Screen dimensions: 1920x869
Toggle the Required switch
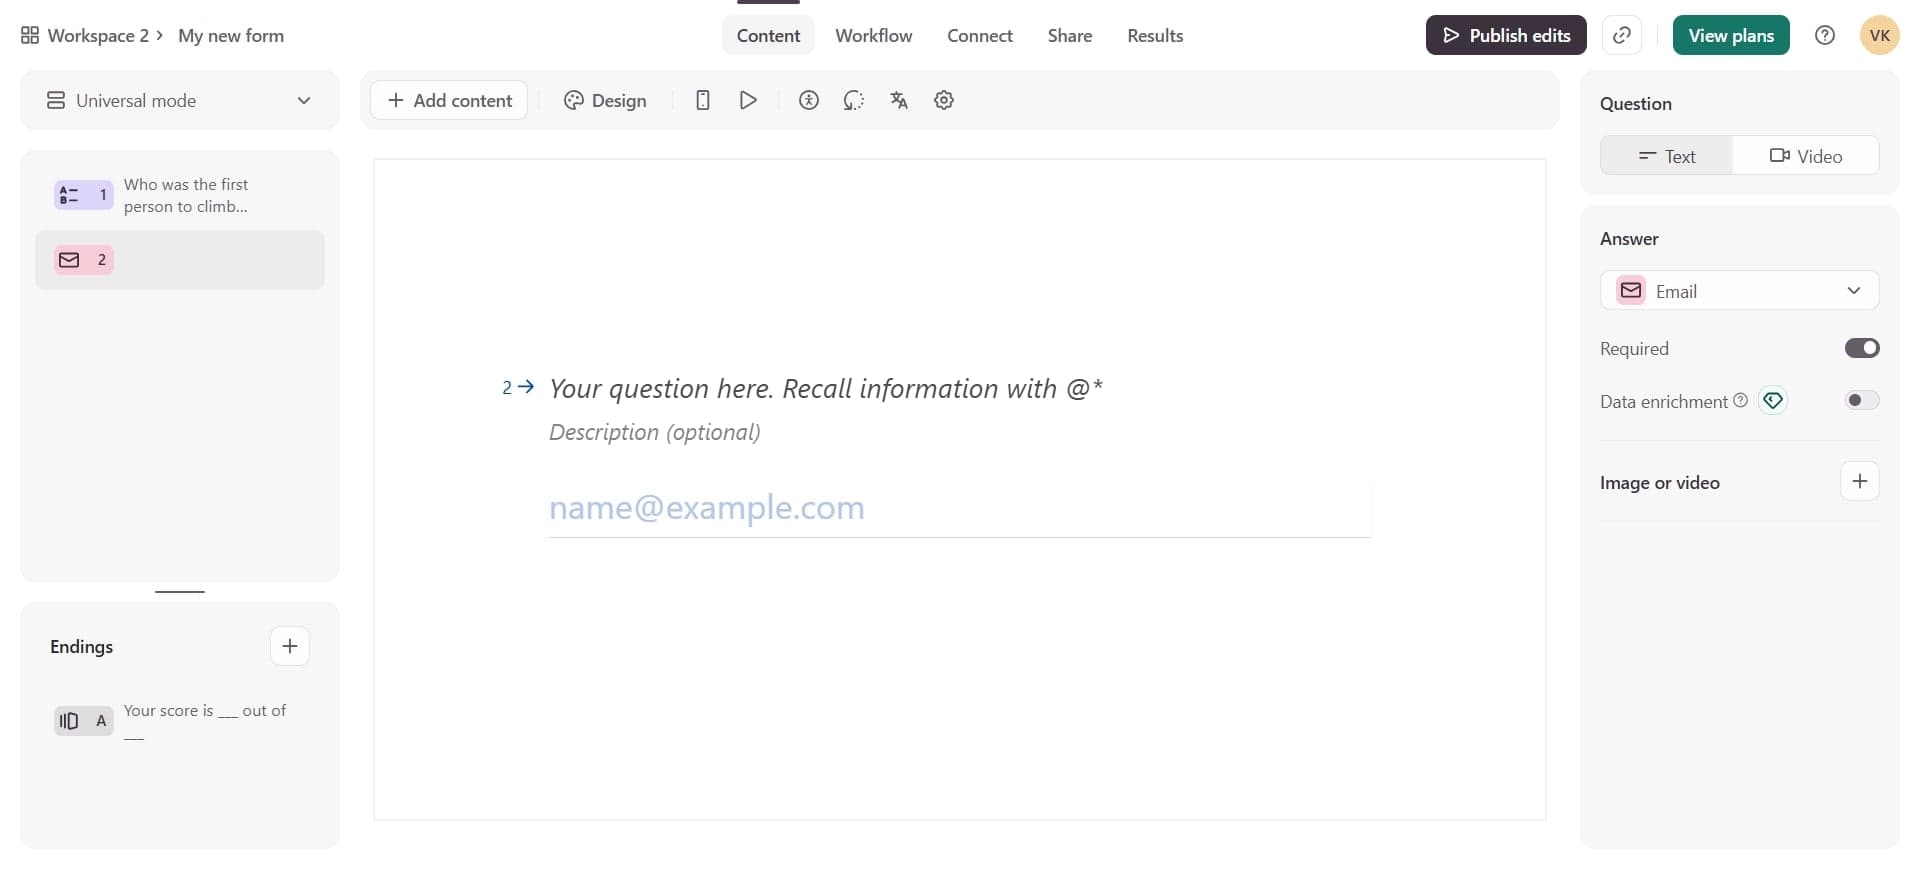click(x=1862, y=348)
